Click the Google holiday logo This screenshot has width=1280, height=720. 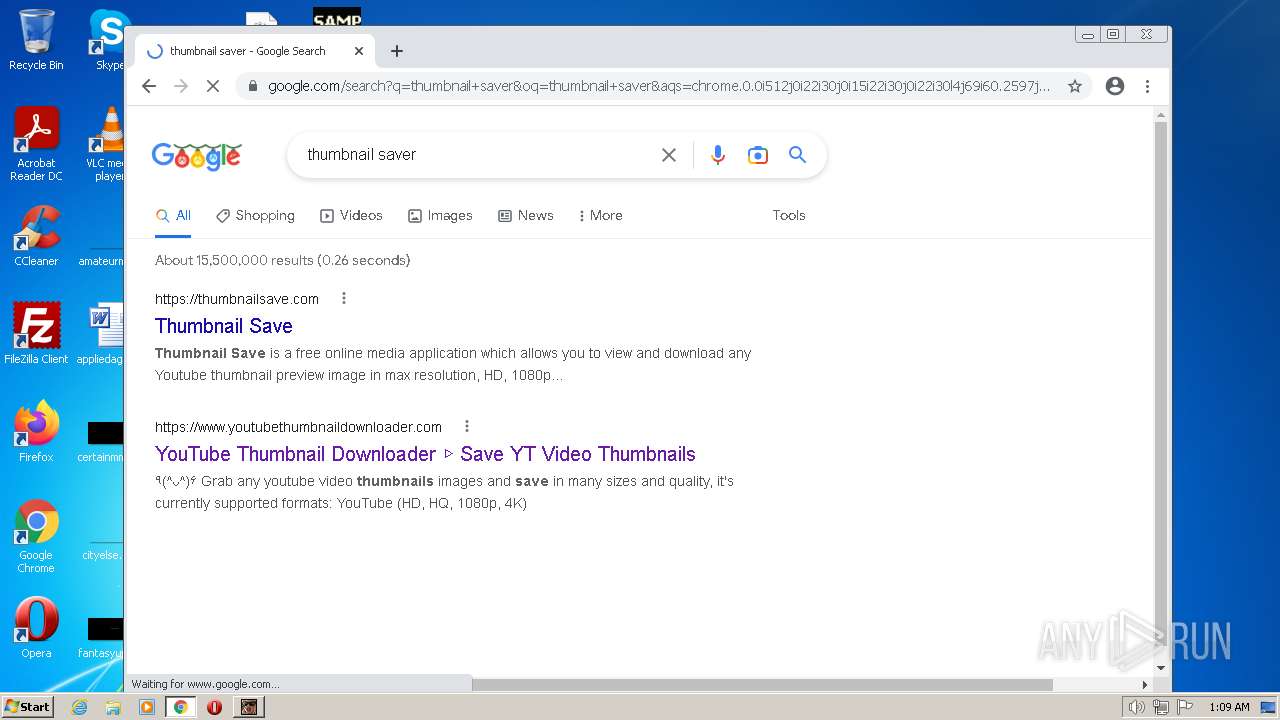pos(196,156)
